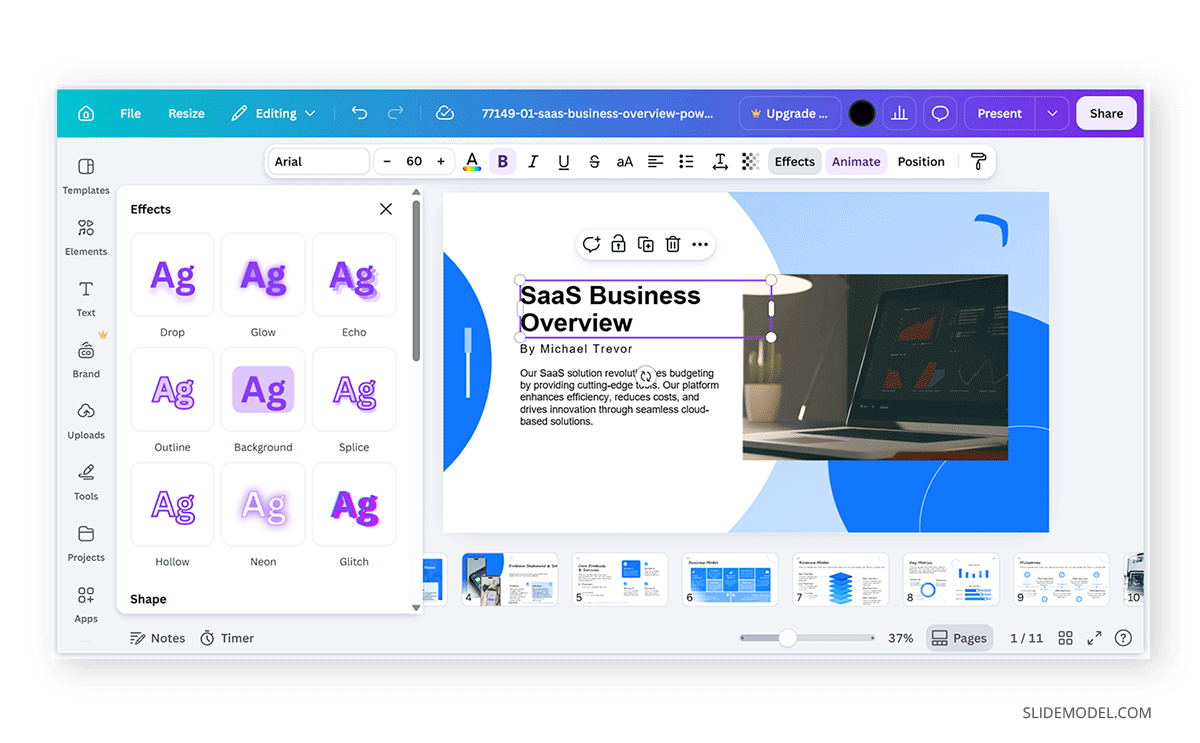The height and width of the screenshot is (743, 1200).
Task: Go to Canva home icon
Action: 86,113
